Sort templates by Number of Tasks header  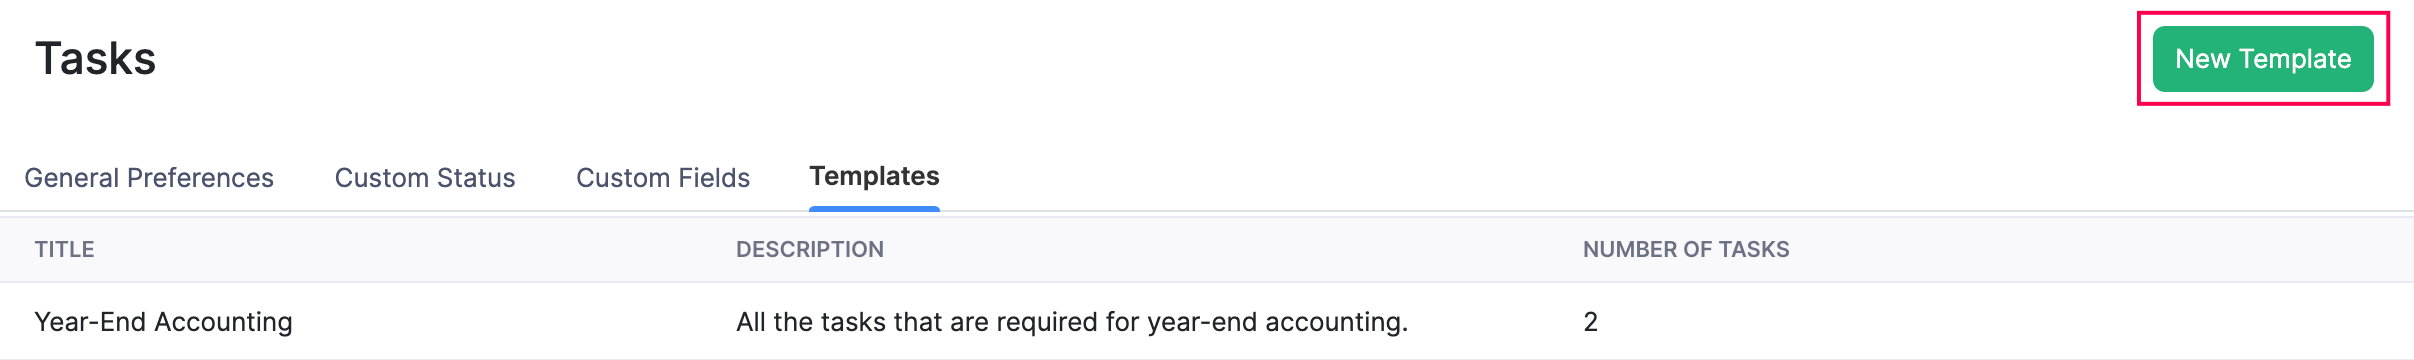1686,250
